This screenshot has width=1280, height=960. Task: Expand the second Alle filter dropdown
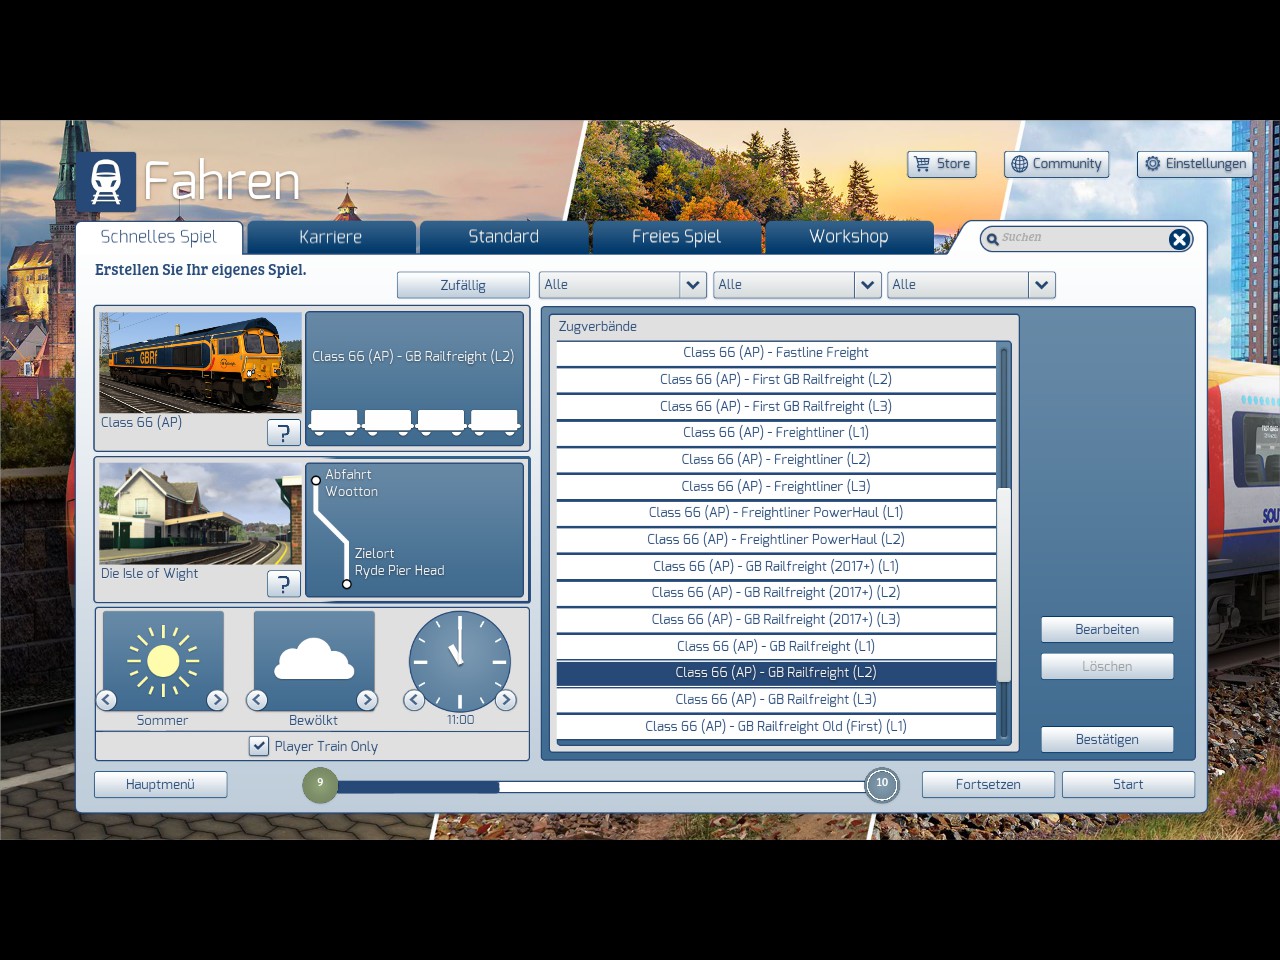tap(867, 285)
